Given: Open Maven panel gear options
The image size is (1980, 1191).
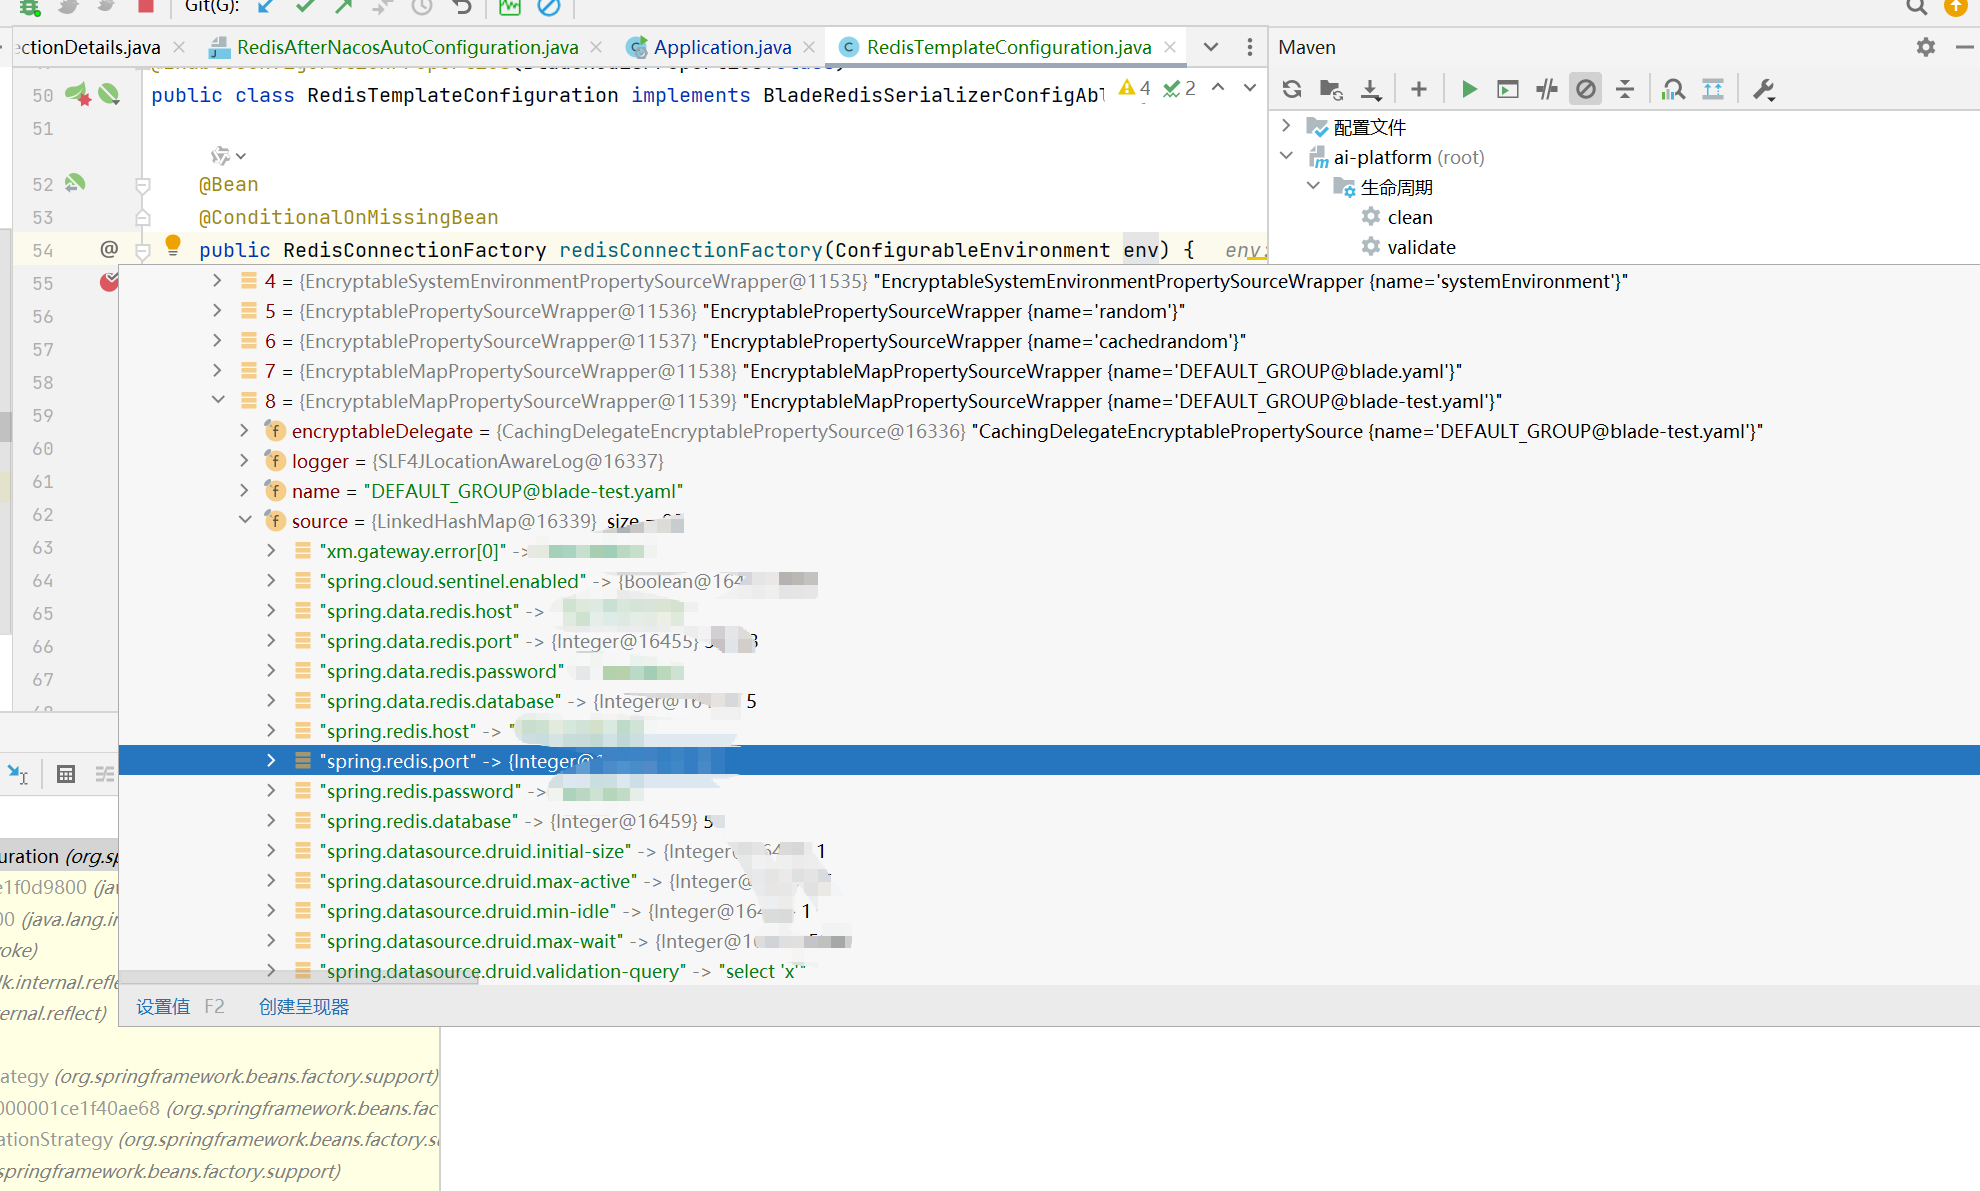Looking at the screenshot, I should coord(1925,47).
